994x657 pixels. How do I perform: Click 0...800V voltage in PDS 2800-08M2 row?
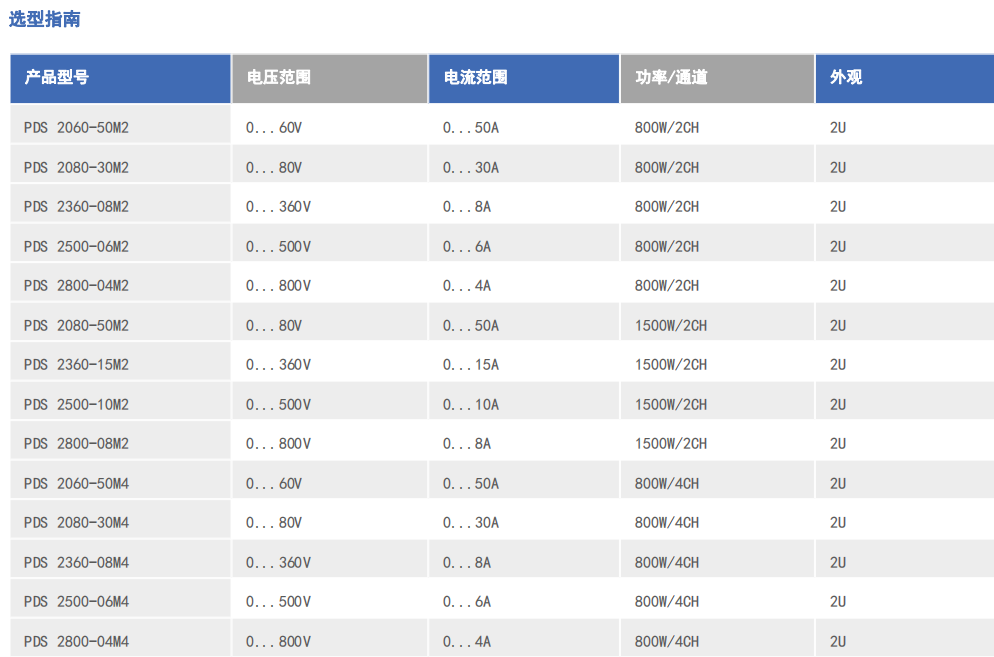tap(278, 444)
